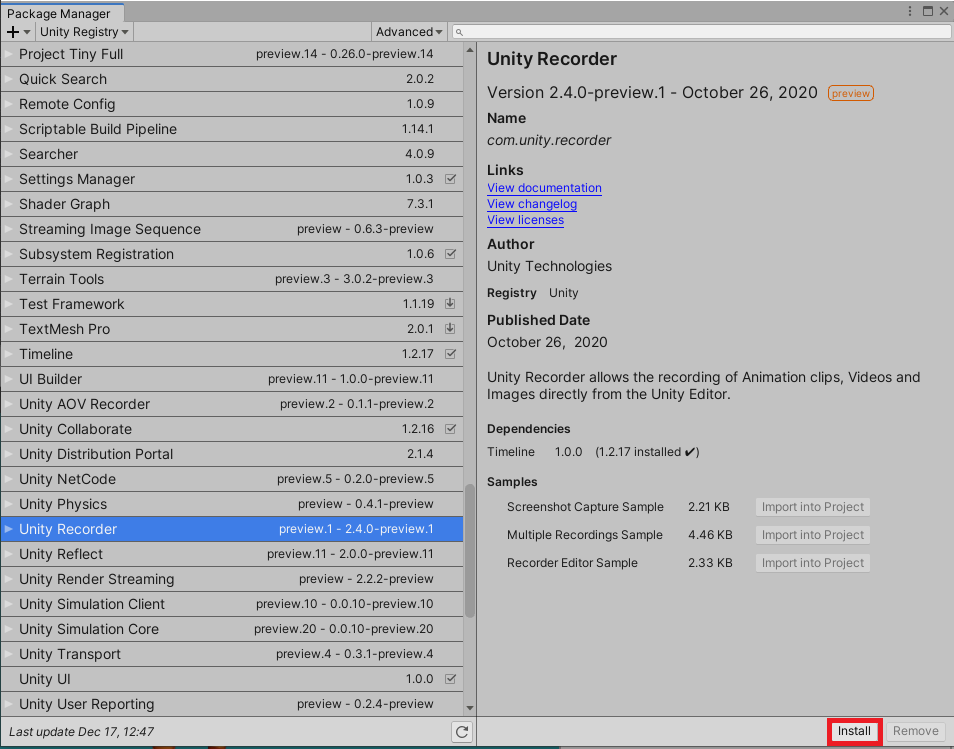Click the installed checkmark beside Unity UI

click(450, 679)
